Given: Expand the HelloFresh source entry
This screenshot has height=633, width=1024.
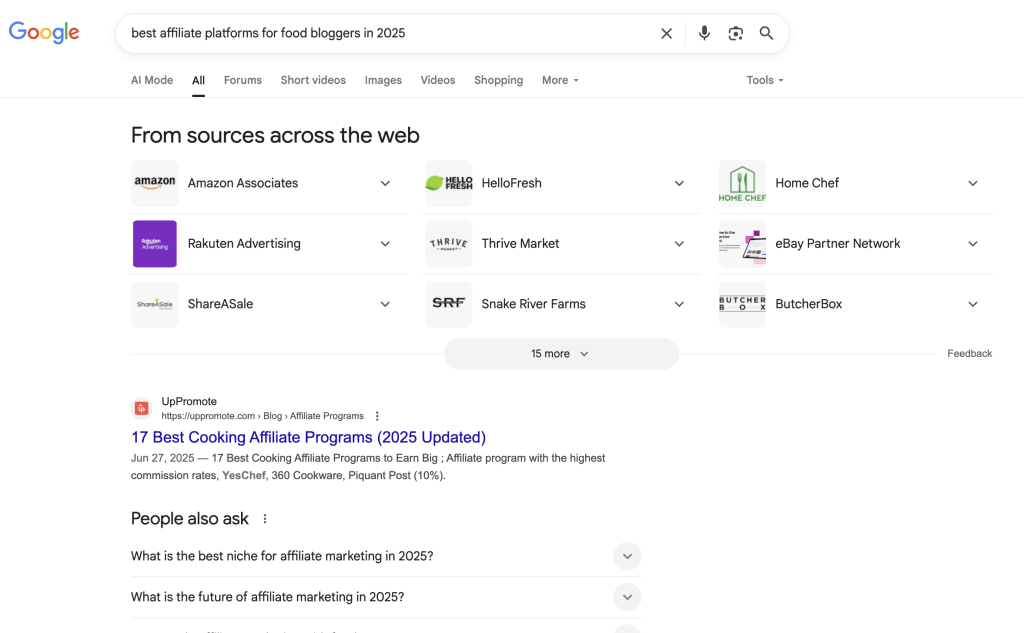Looking at the screenshot, I should pos(679,183).
